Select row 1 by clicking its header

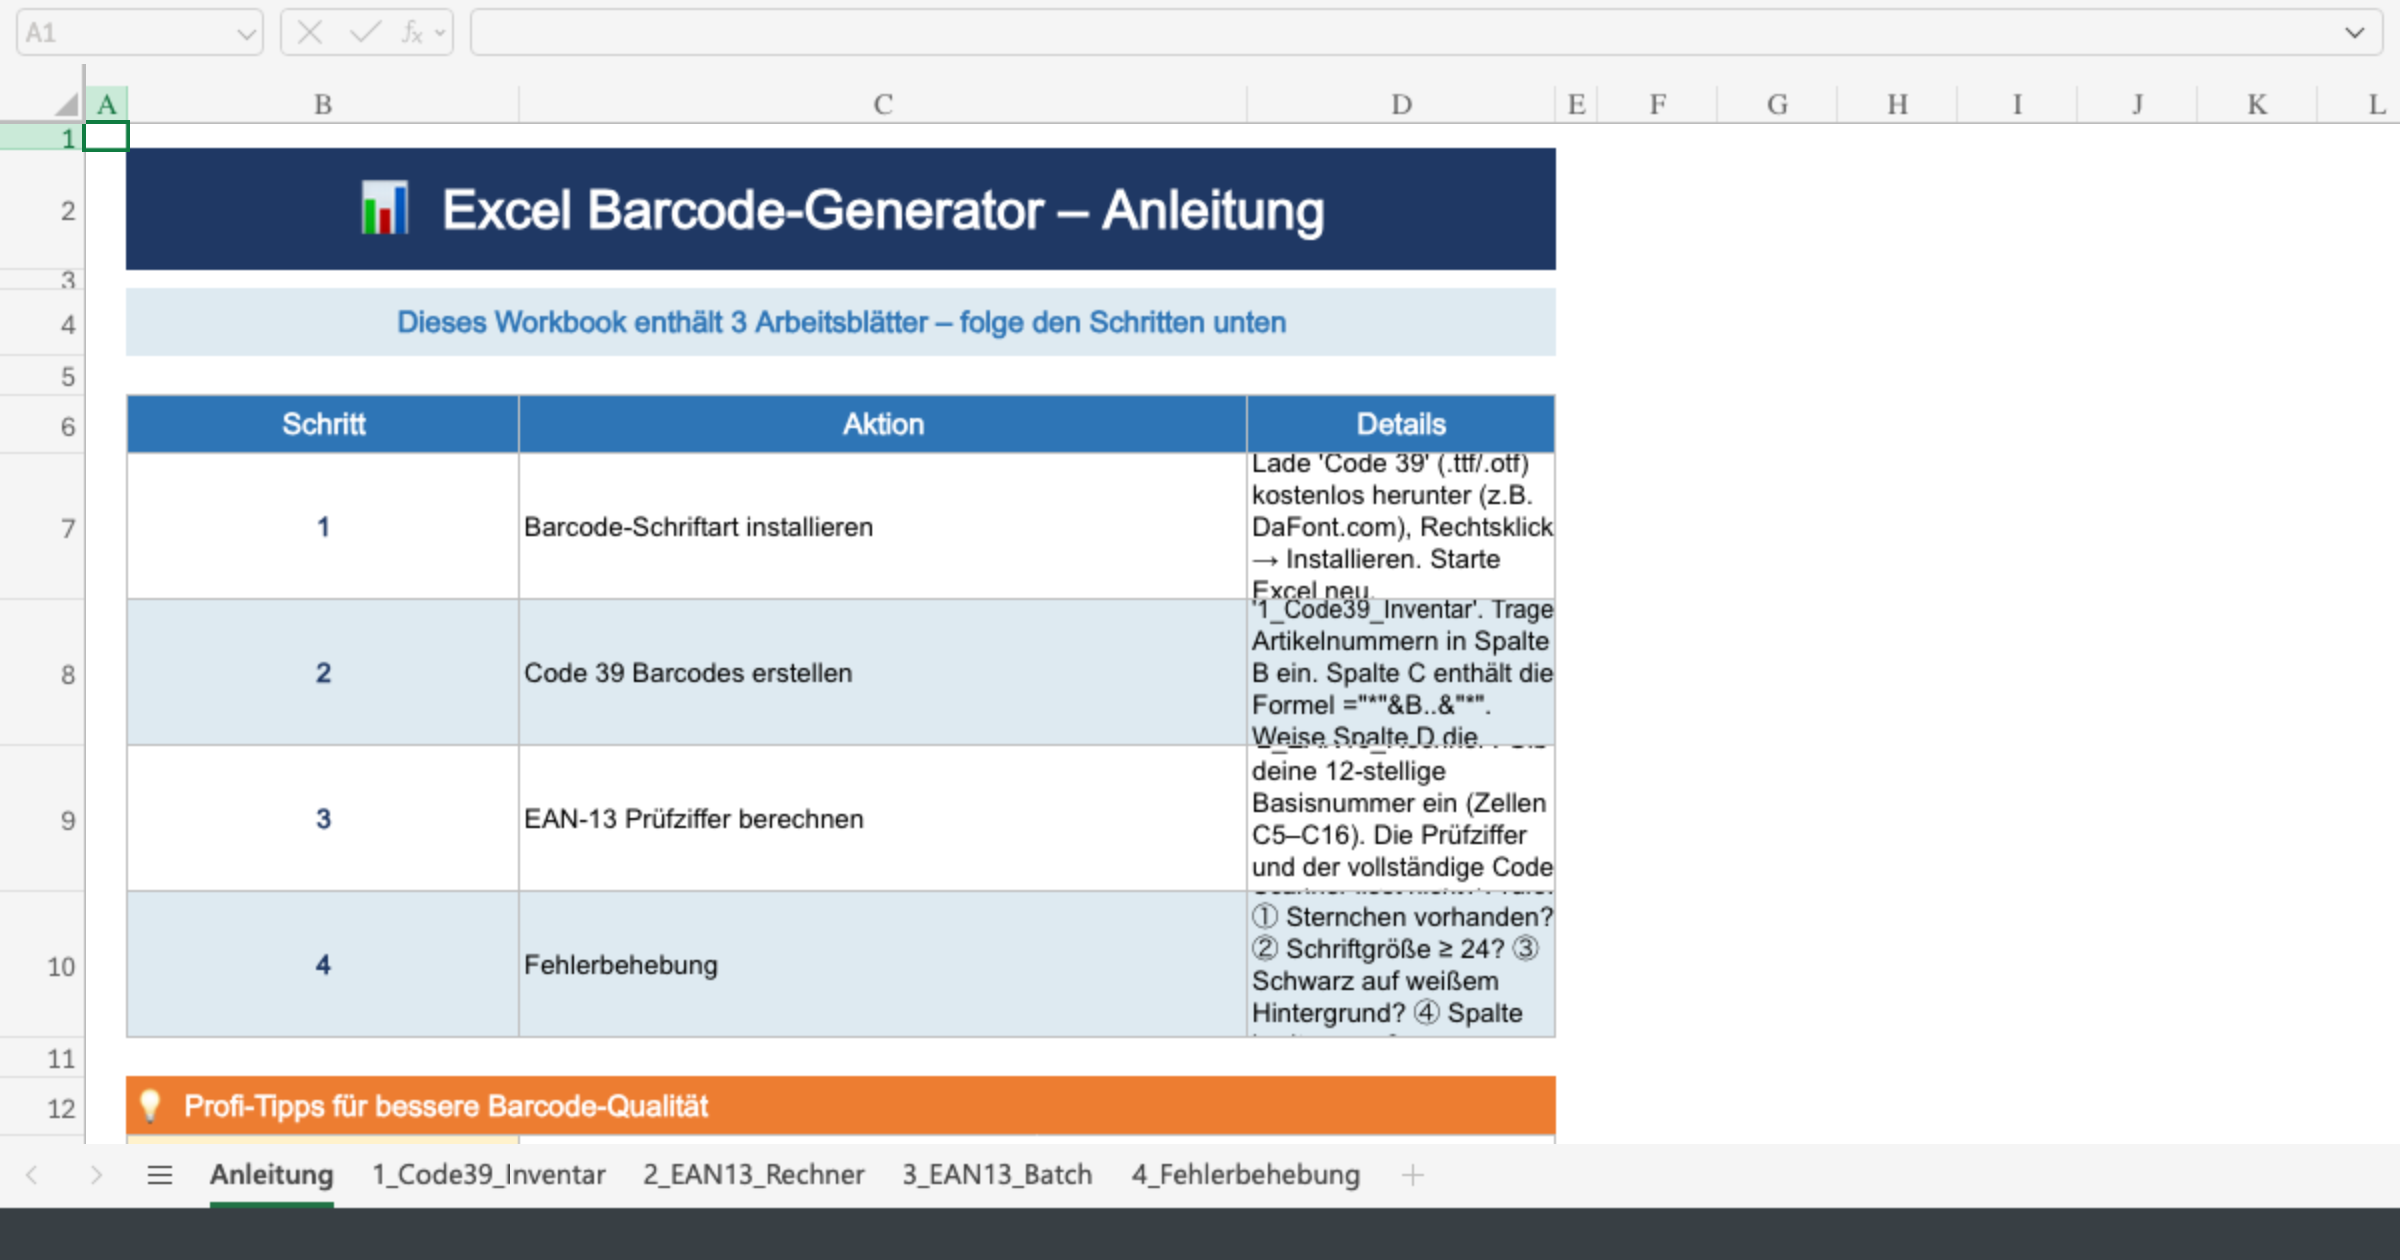click(x=66, y=136)
